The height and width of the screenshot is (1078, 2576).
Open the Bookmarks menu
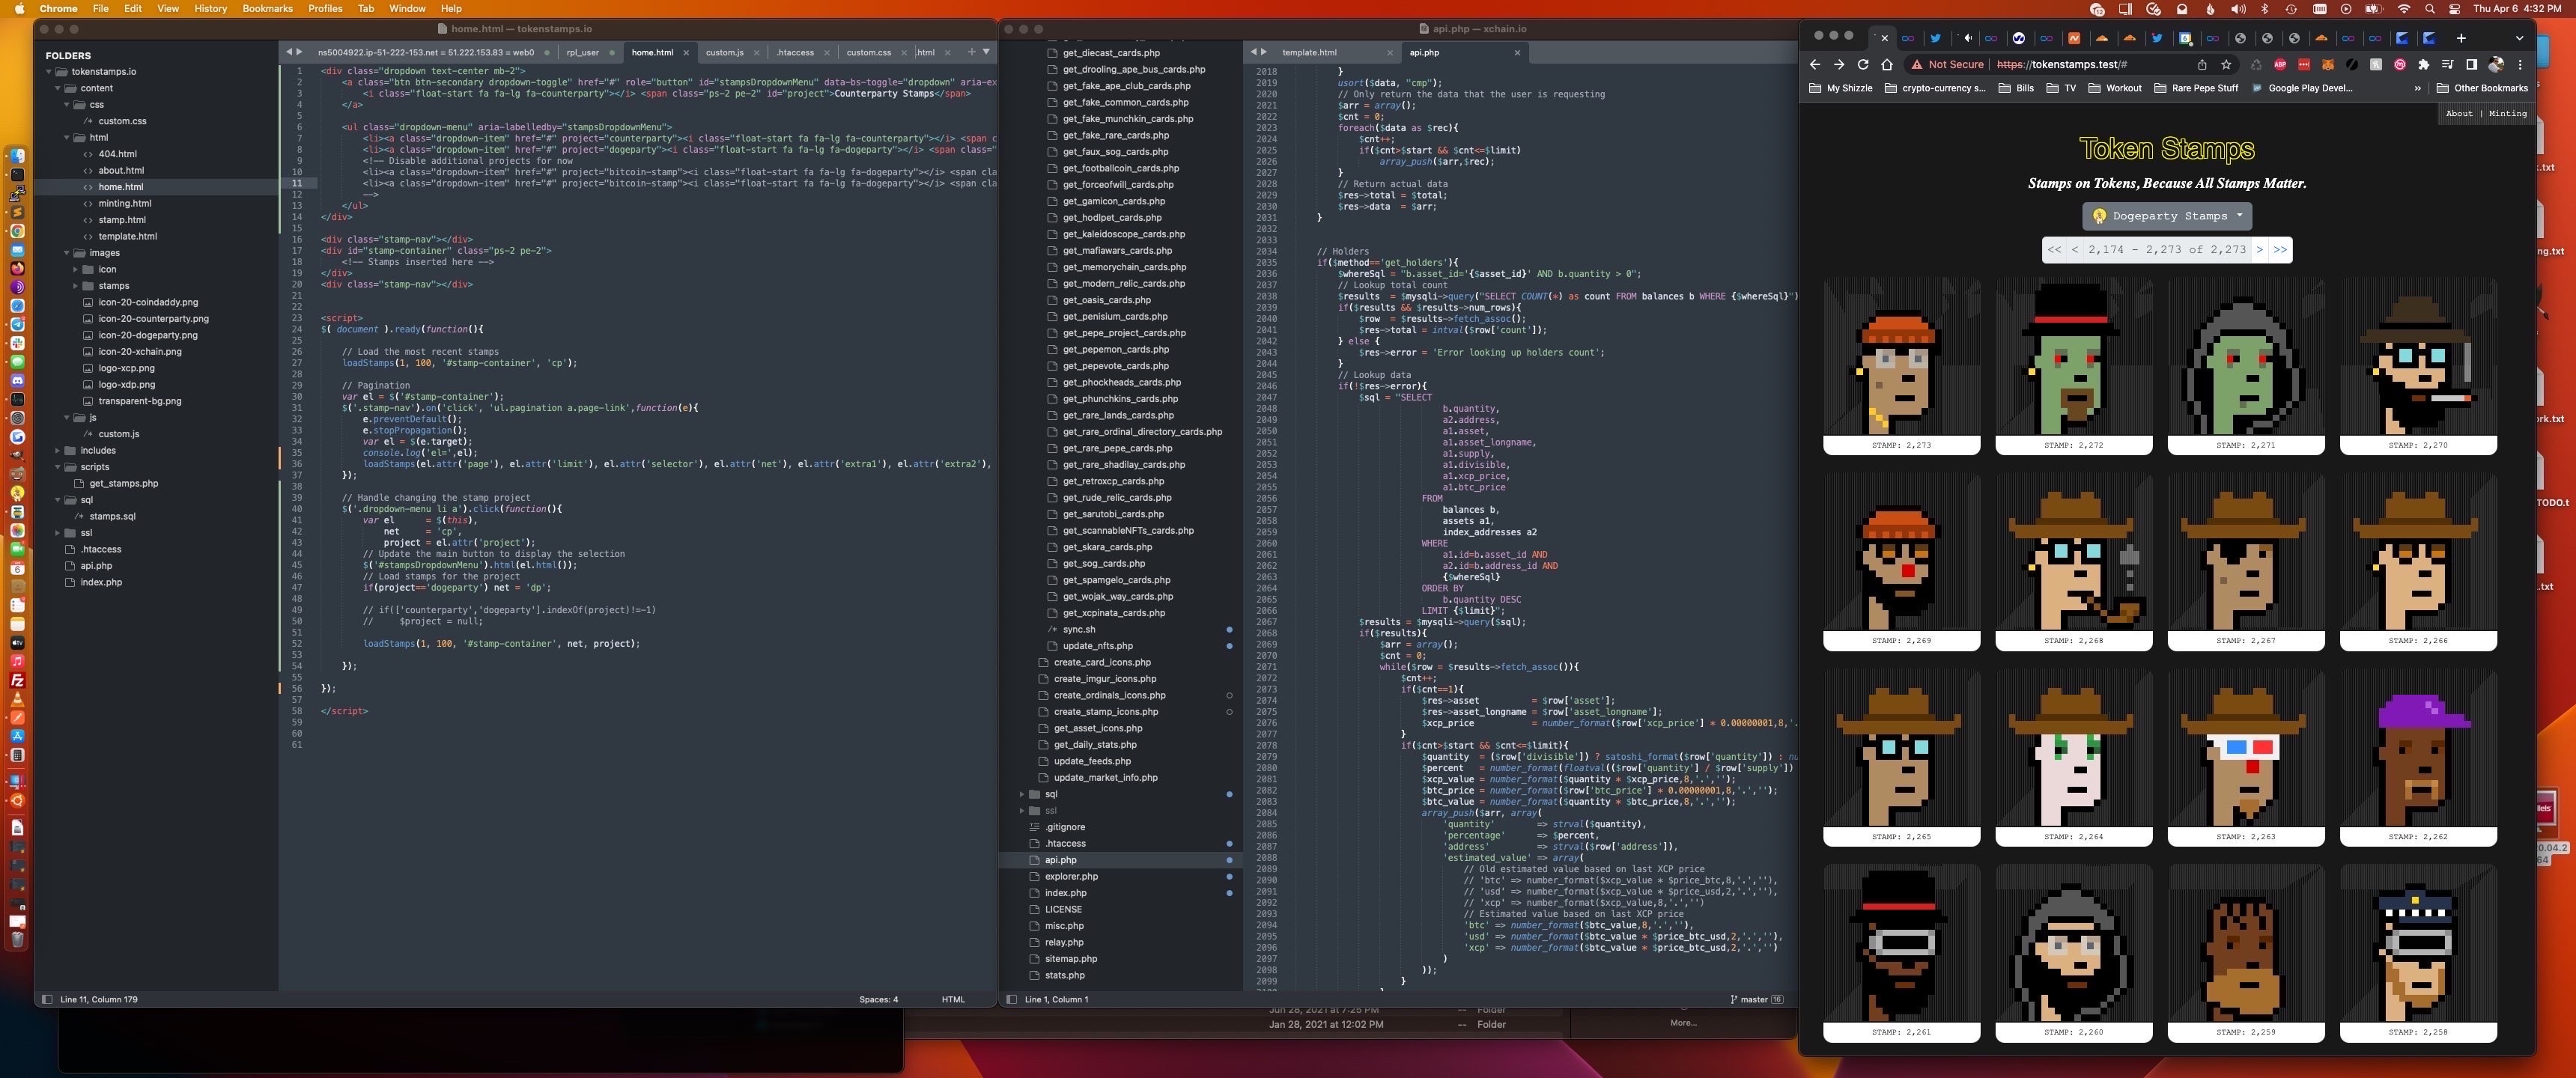click(267, 8)
